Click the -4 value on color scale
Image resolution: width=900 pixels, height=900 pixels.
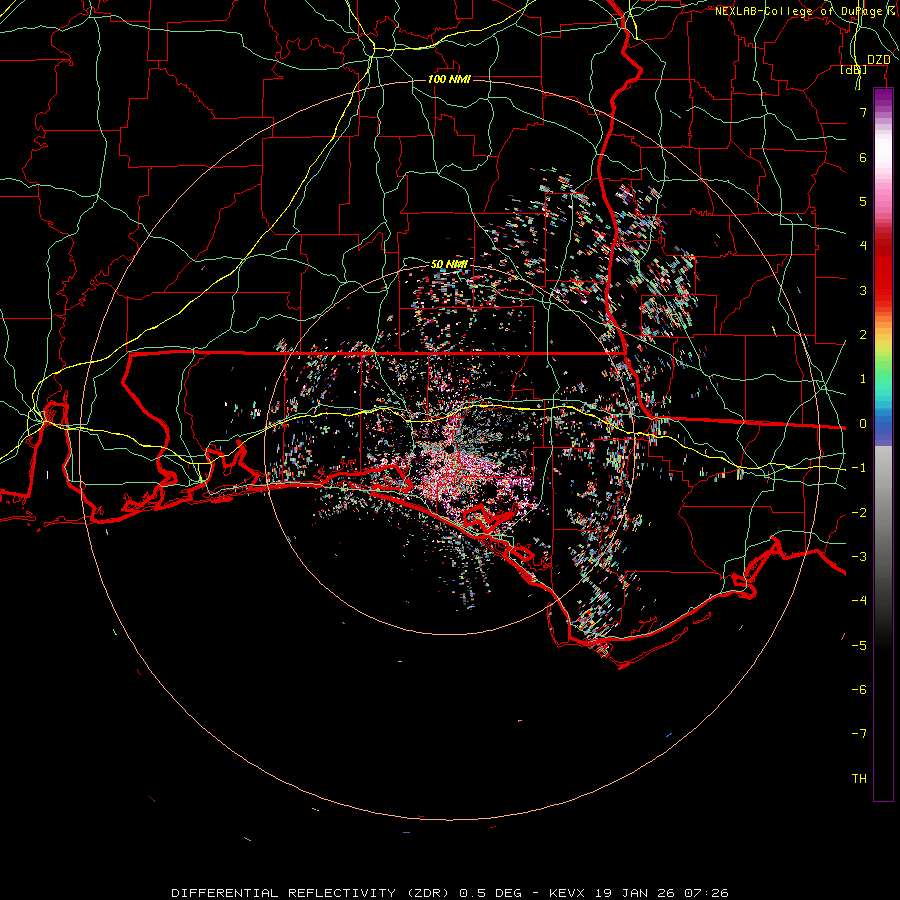(x=859, y=601)
